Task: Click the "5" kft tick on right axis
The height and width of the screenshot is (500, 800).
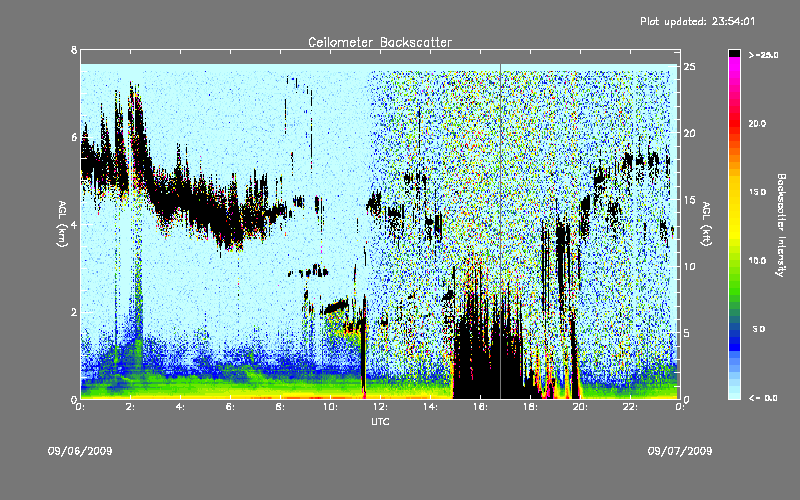Action: click(687, 333)
